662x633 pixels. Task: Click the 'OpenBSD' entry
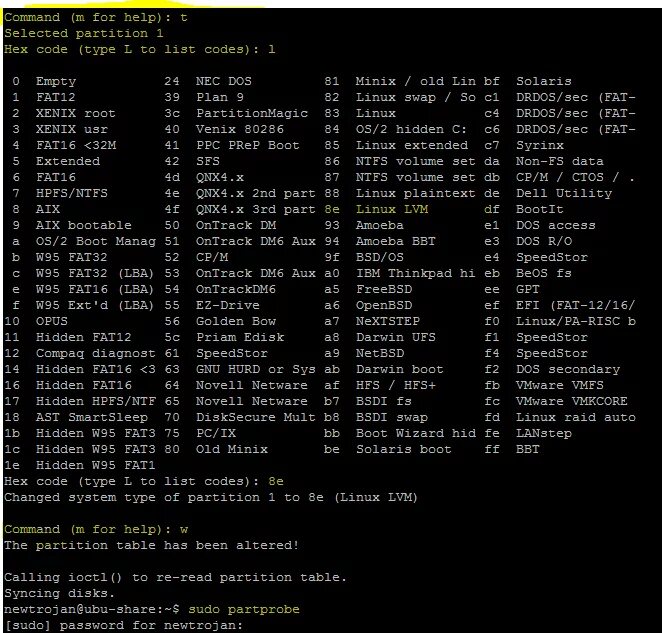(384, 305)
